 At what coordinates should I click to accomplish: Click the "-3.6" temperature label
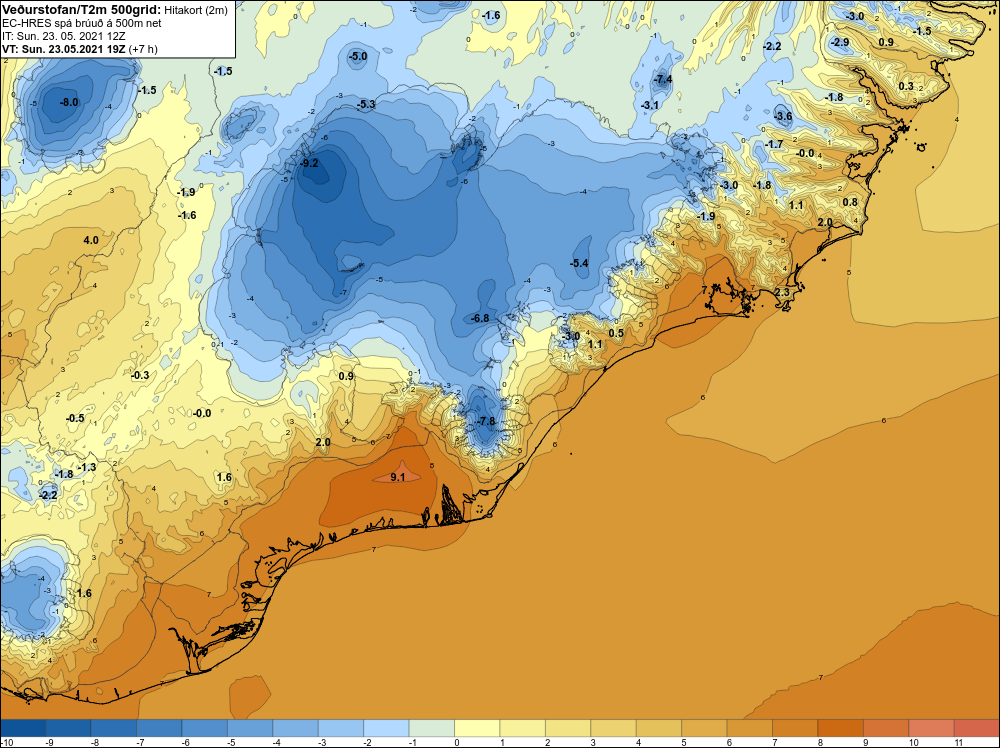pyautogui.click(x=783, y=116)
